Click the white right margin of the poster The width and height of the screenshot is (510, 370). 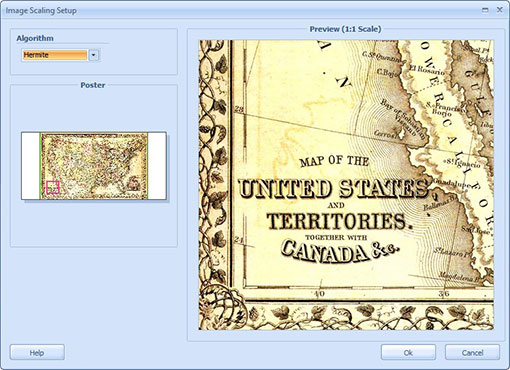(x=157, y=166)
